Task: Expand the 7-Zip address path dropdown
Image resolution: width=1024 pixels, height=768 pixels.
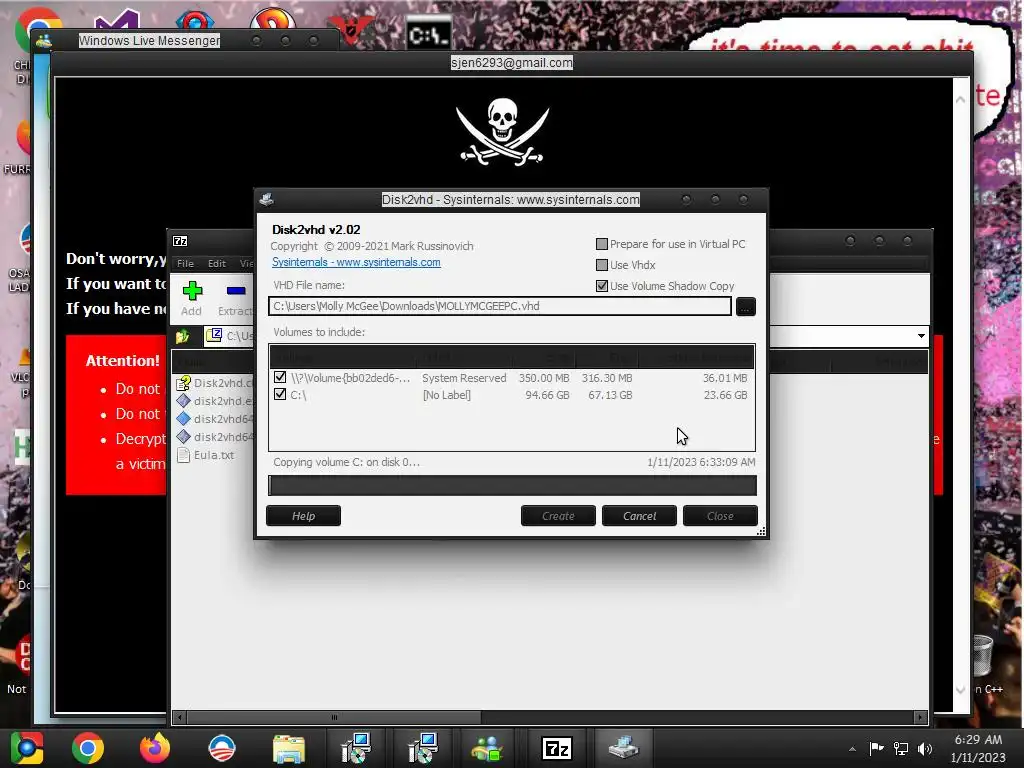Action: (x=921, y=336)
